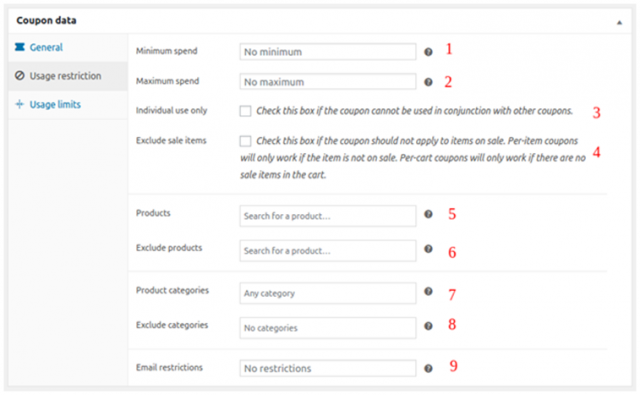The image size is (640, 395).
Task: Open the Products search selector
Action: click(328, 216)
